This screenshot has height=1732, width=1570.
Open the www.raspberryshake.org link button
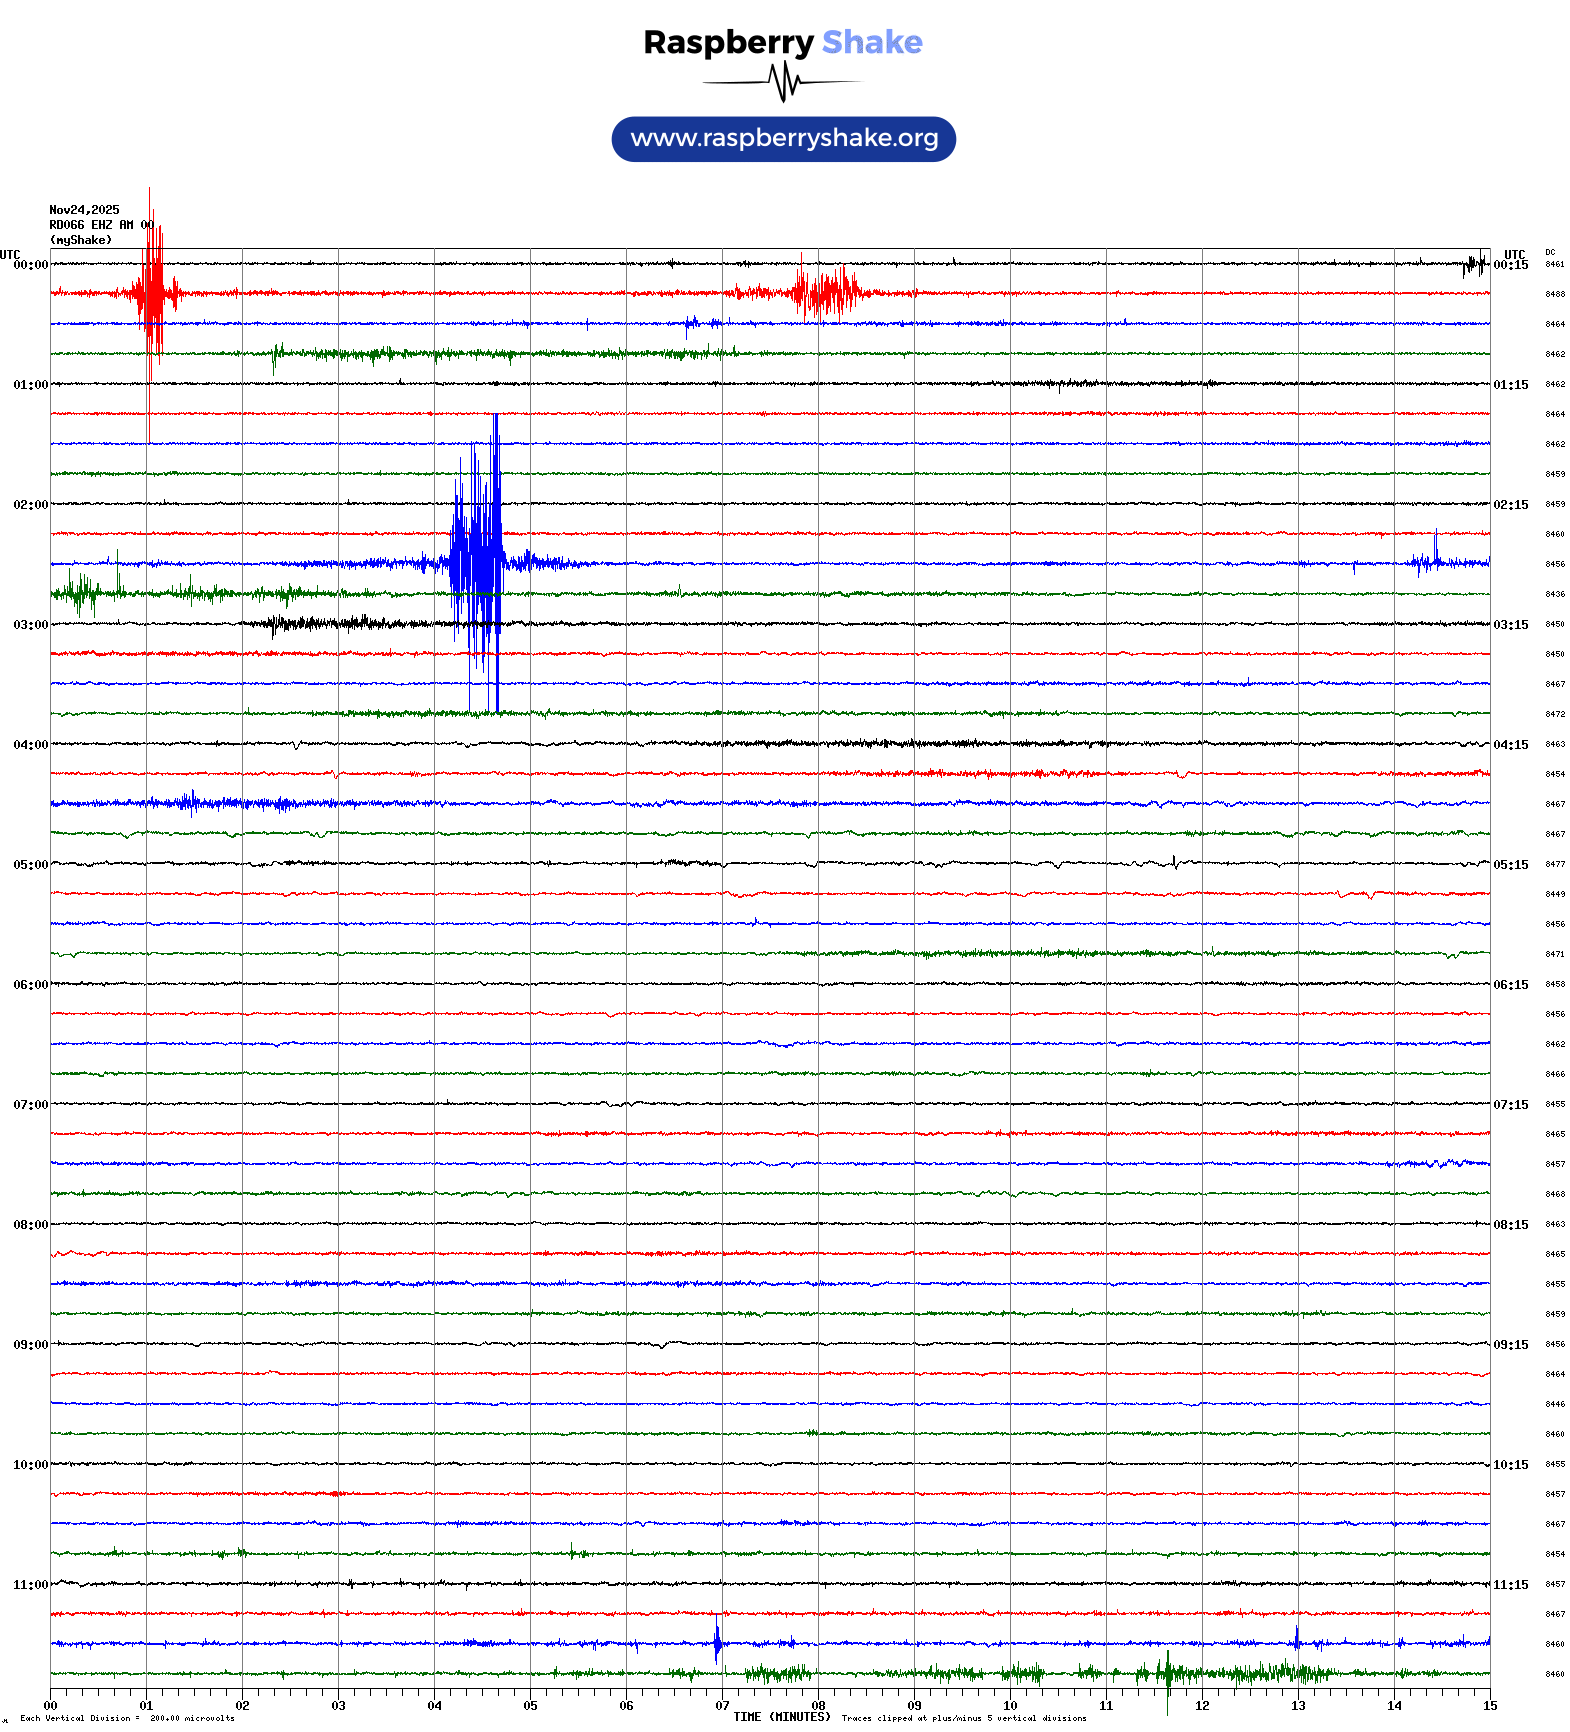pos(783,139)
